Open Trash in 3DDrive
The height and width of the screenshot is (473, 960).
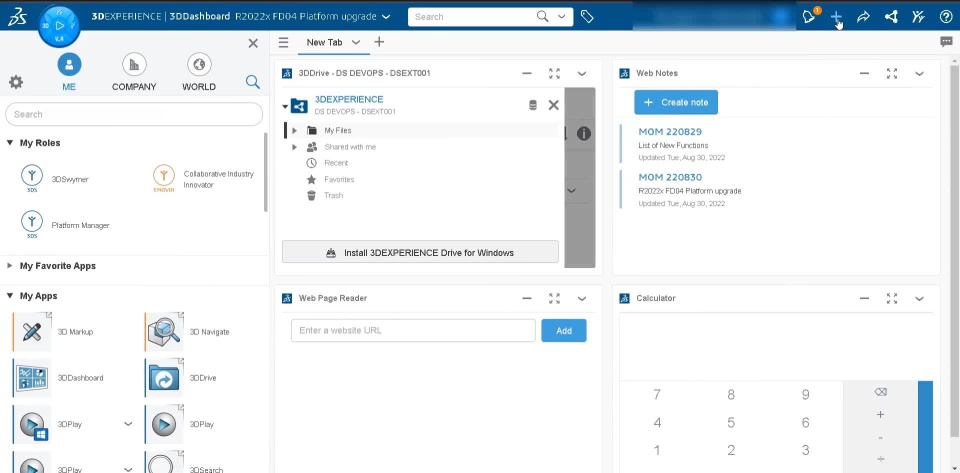[x=334, y=195]
